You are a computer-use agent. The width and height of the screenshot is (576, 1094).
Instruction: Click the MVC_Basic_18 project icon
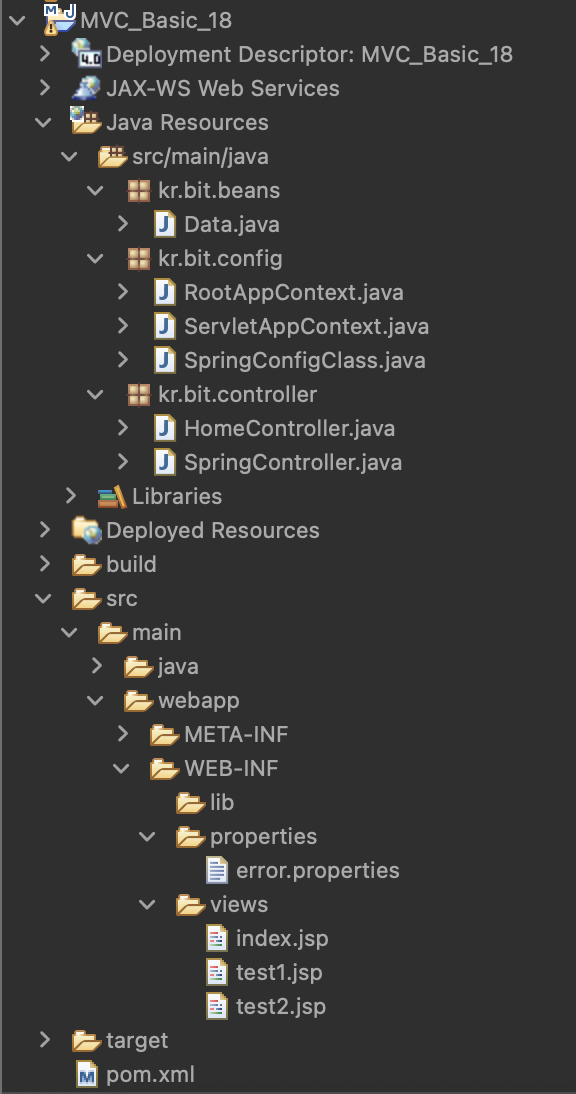point(60,20)
